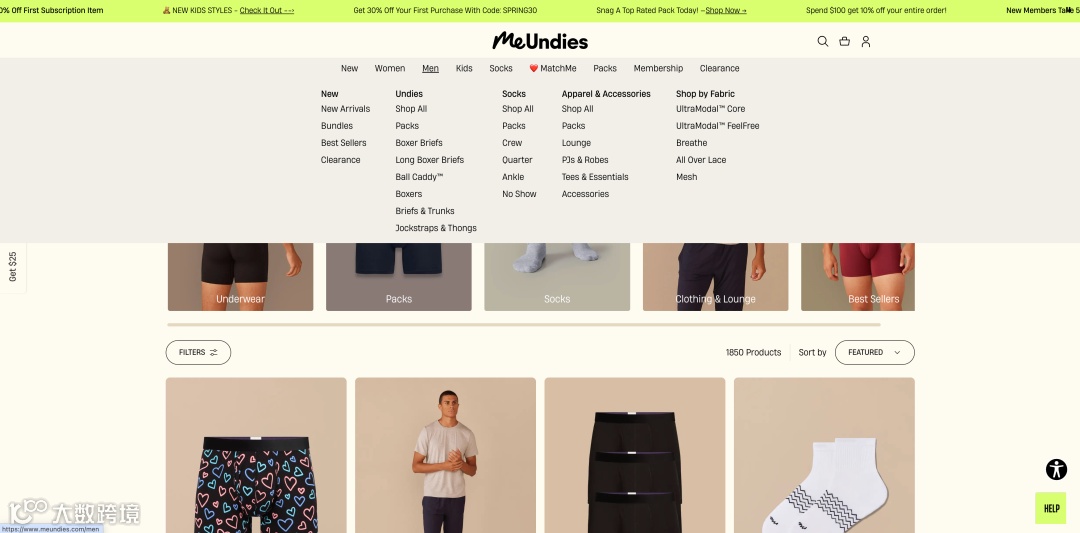Screen dimensions: 1080x533
Task: Select the Women menu item
Action: [x=390, y=68]
